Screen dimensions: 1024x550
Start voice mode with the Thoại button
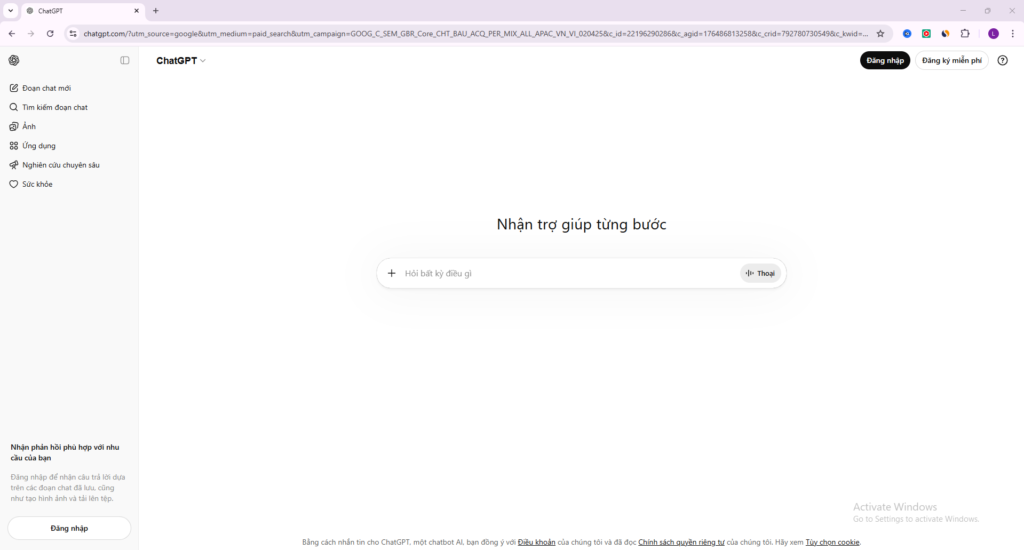pyautogui.click(x=760, y=273)
